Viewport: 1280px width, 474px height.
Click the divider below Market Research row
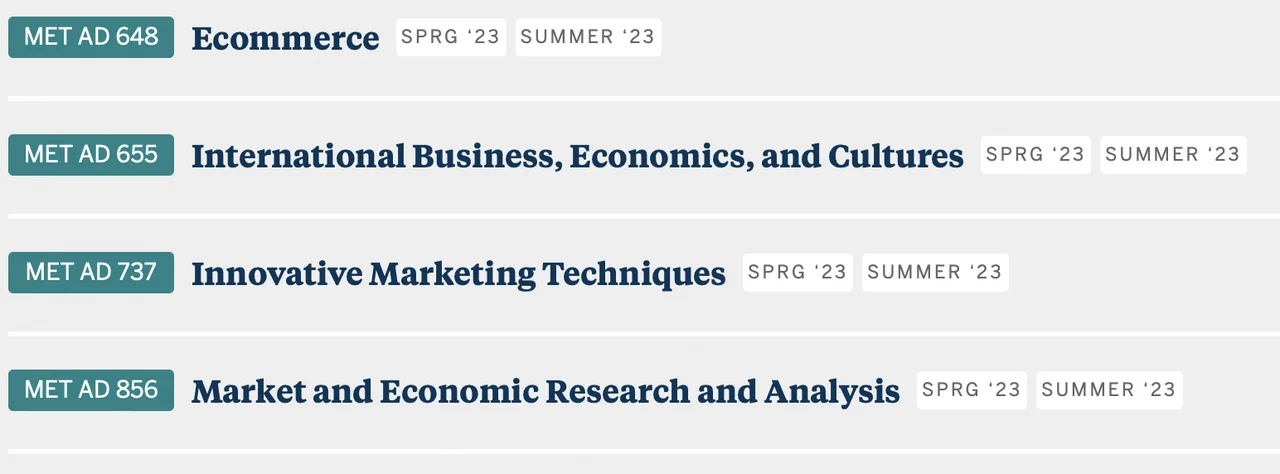pos(640,450)
